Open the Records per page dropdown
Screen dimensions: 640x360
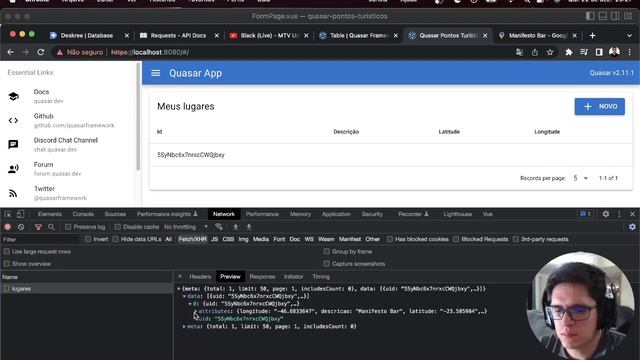(x=580, y=178)
